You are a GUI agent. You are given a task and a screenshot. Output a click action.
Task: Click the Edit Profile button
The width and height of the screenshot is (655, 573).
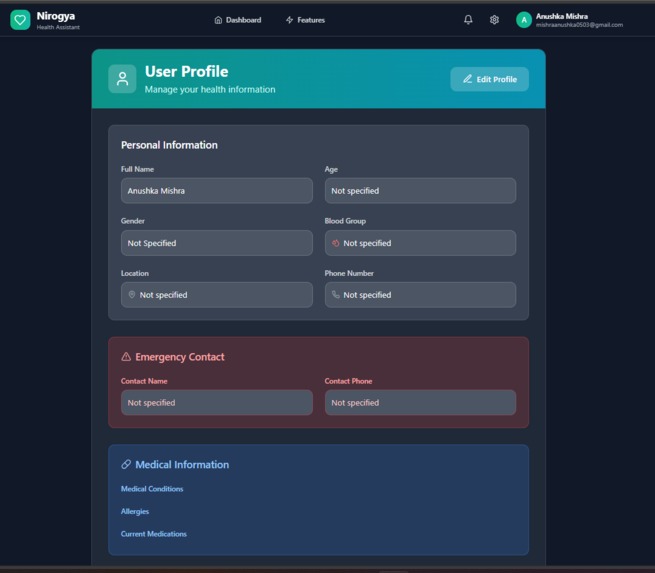490,79
